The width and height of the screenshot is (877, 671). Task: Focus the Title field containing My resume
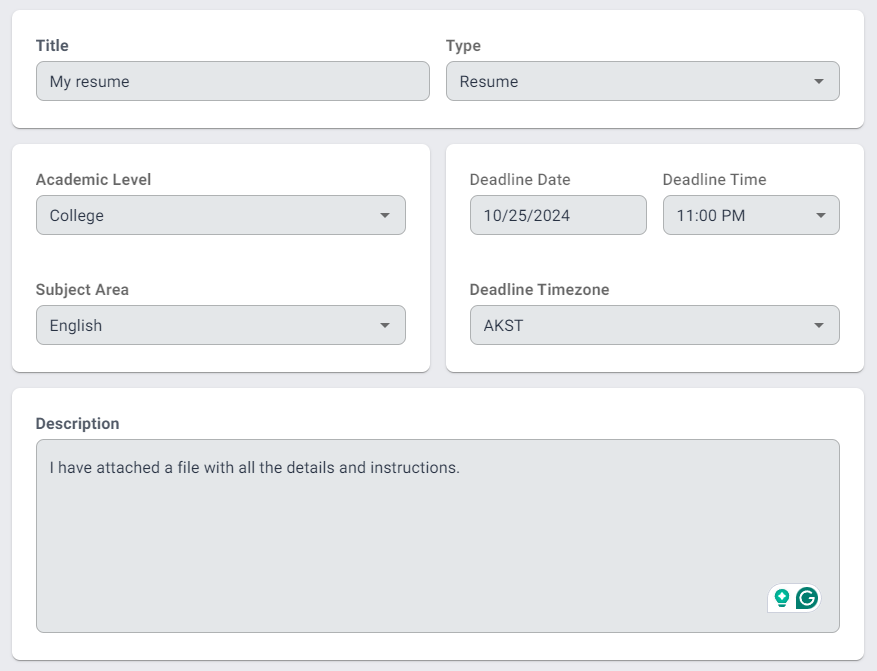pyautogui.click(x=232, y=81)
